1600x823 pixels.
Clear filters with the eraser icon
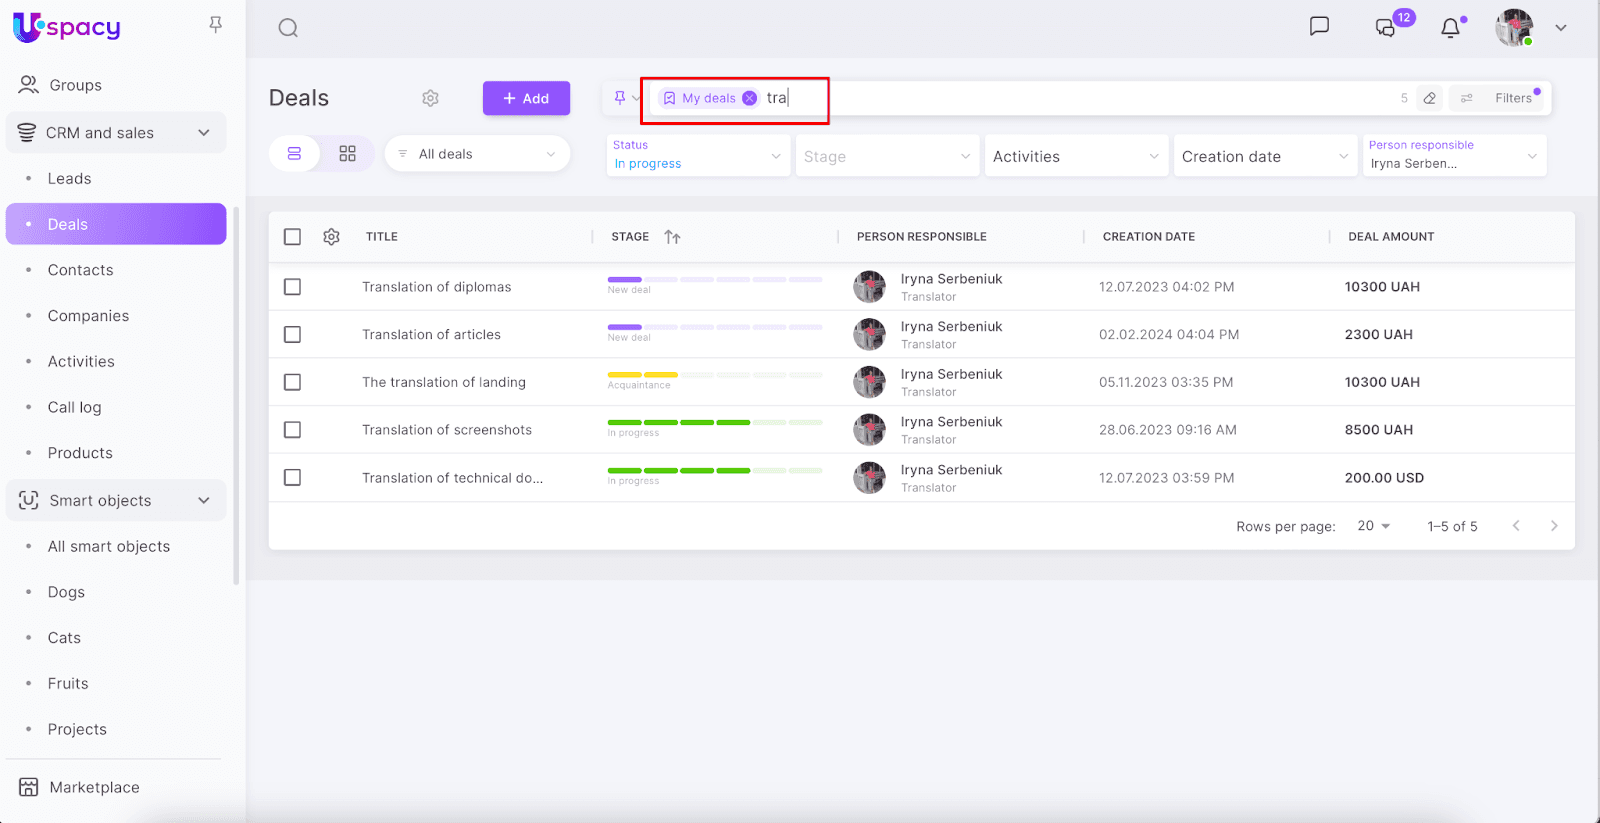click(1430, 98)
